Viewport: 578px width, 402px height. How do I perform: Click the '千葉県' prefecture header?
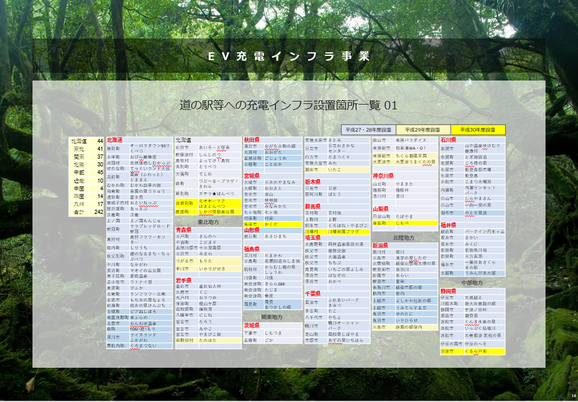point(313,294)
